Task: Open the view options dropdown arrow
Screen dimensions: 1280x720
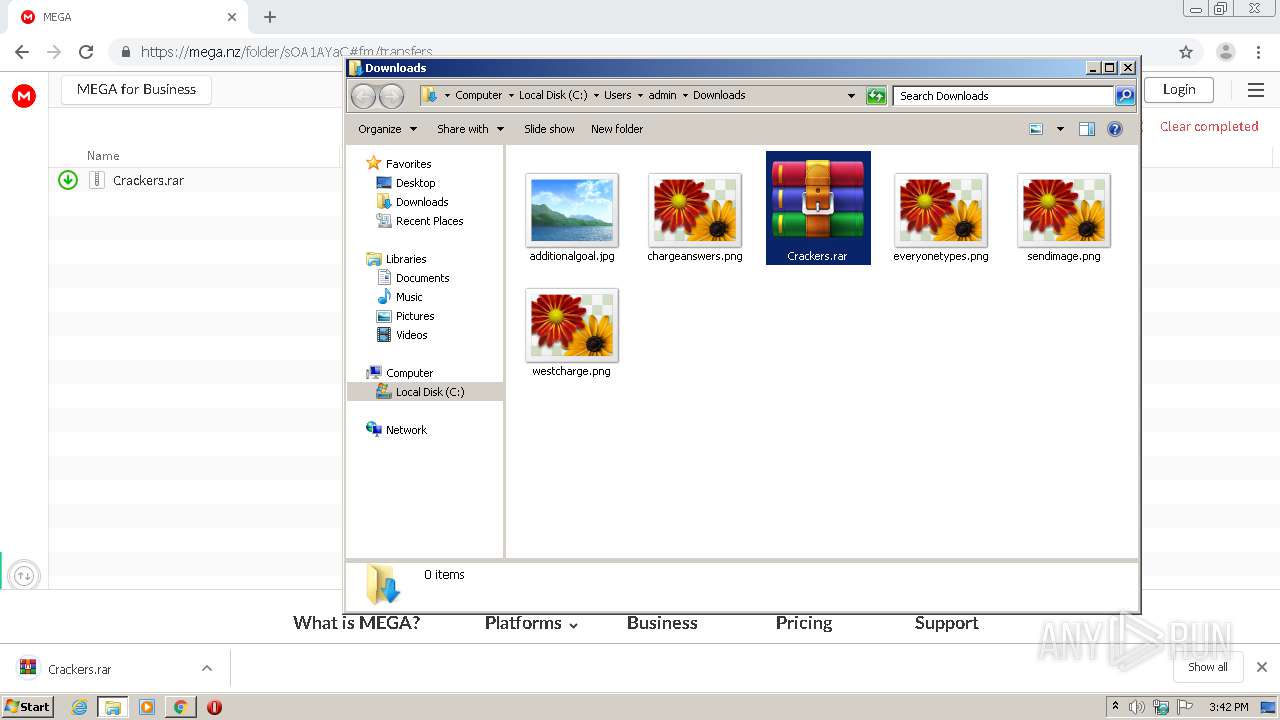Action: (1060, 129)
